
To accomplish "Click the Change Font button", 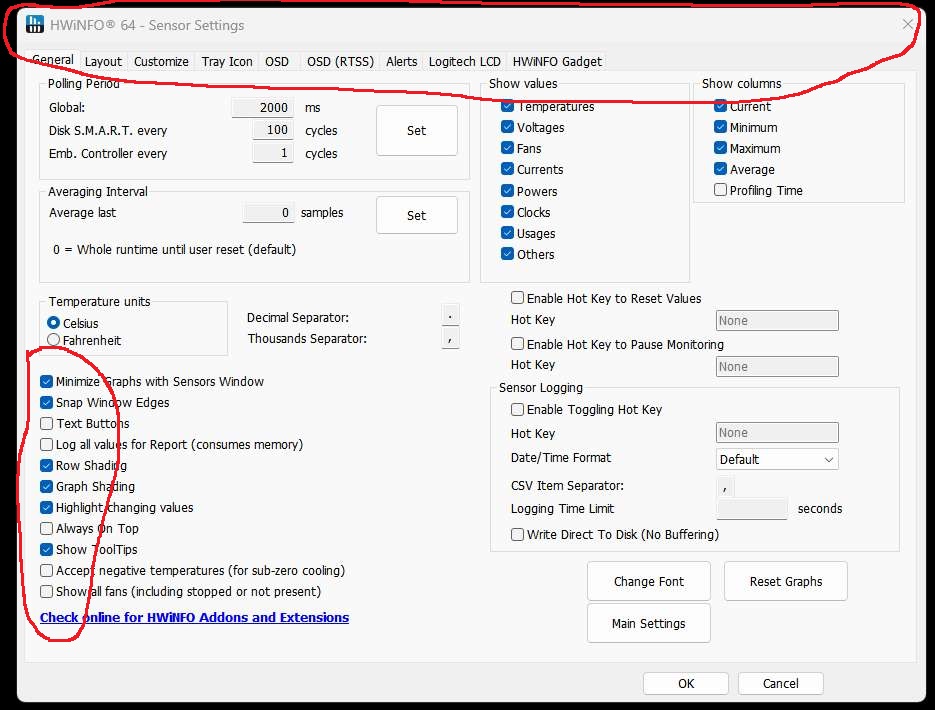I will (649, 581).
